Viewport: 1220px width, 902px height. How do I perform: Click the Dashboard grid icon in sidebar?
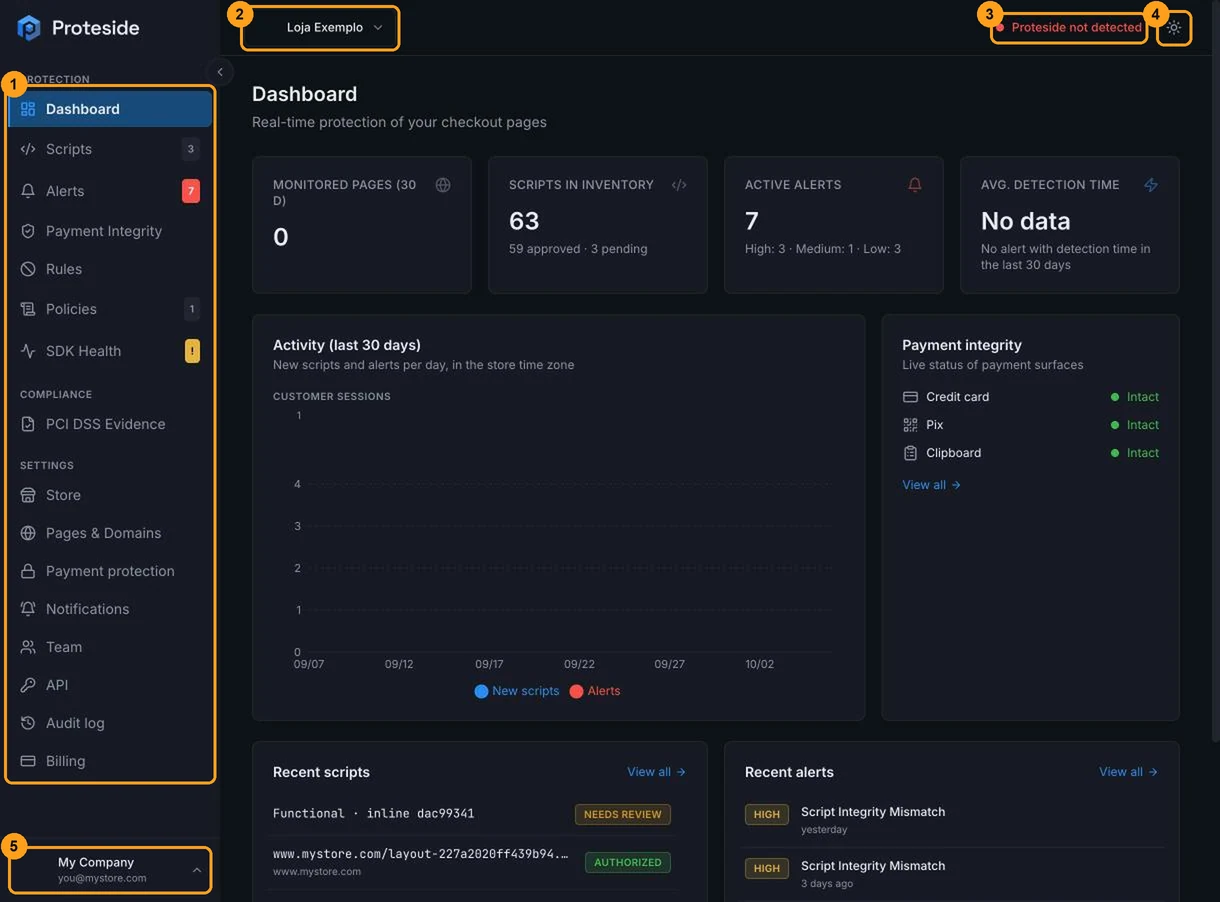pyautogui.click(x=28, y=109)
